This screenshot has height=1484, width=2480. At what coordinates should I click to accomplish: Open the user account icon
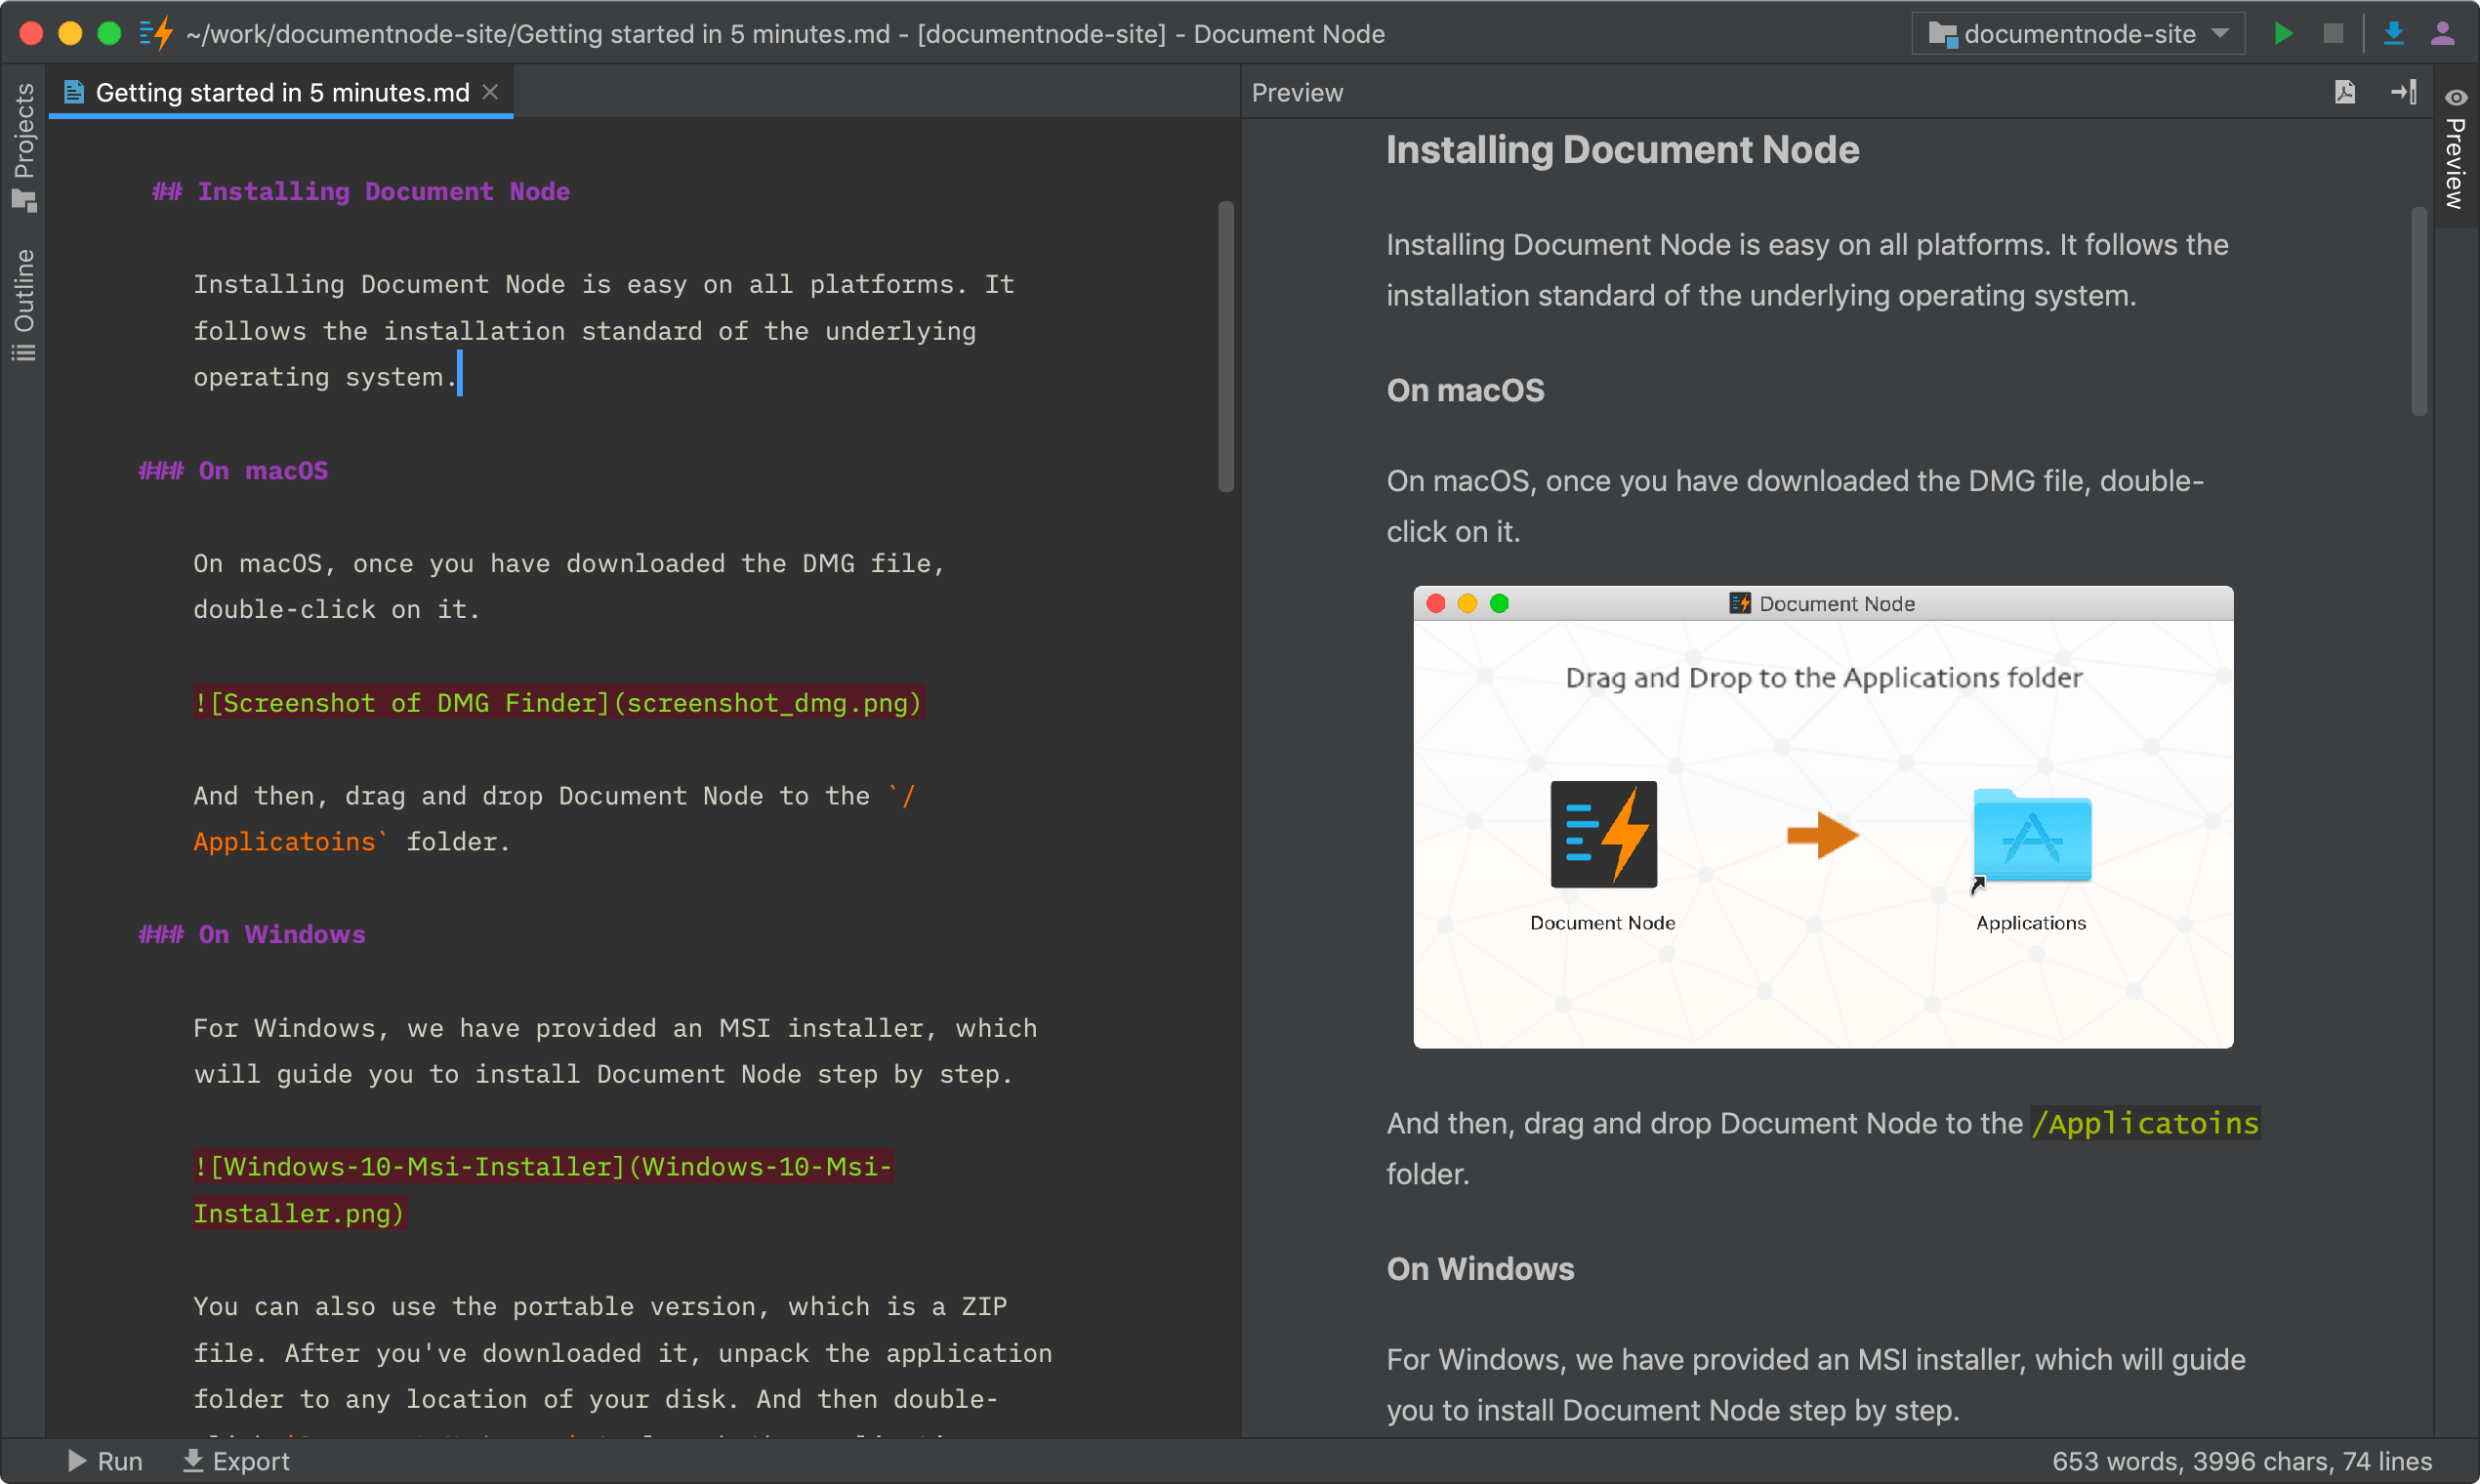(x=2442, y=33)
